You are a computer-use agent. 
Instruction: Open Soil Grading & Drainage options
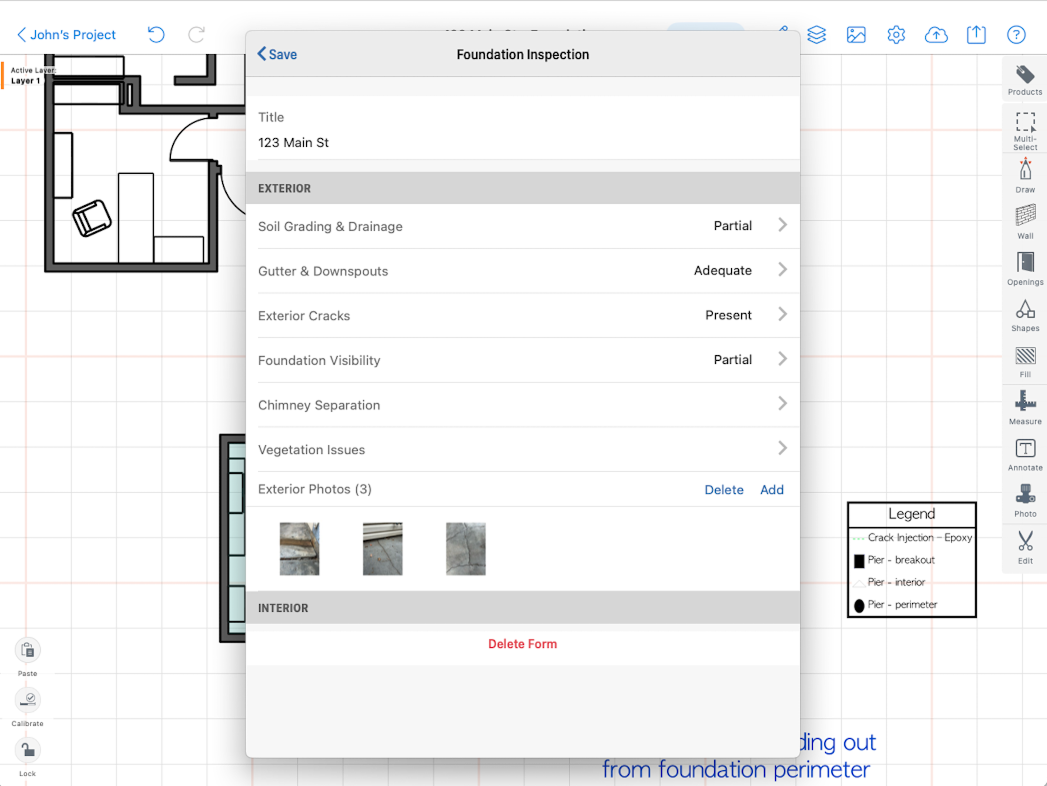(522, 226)
